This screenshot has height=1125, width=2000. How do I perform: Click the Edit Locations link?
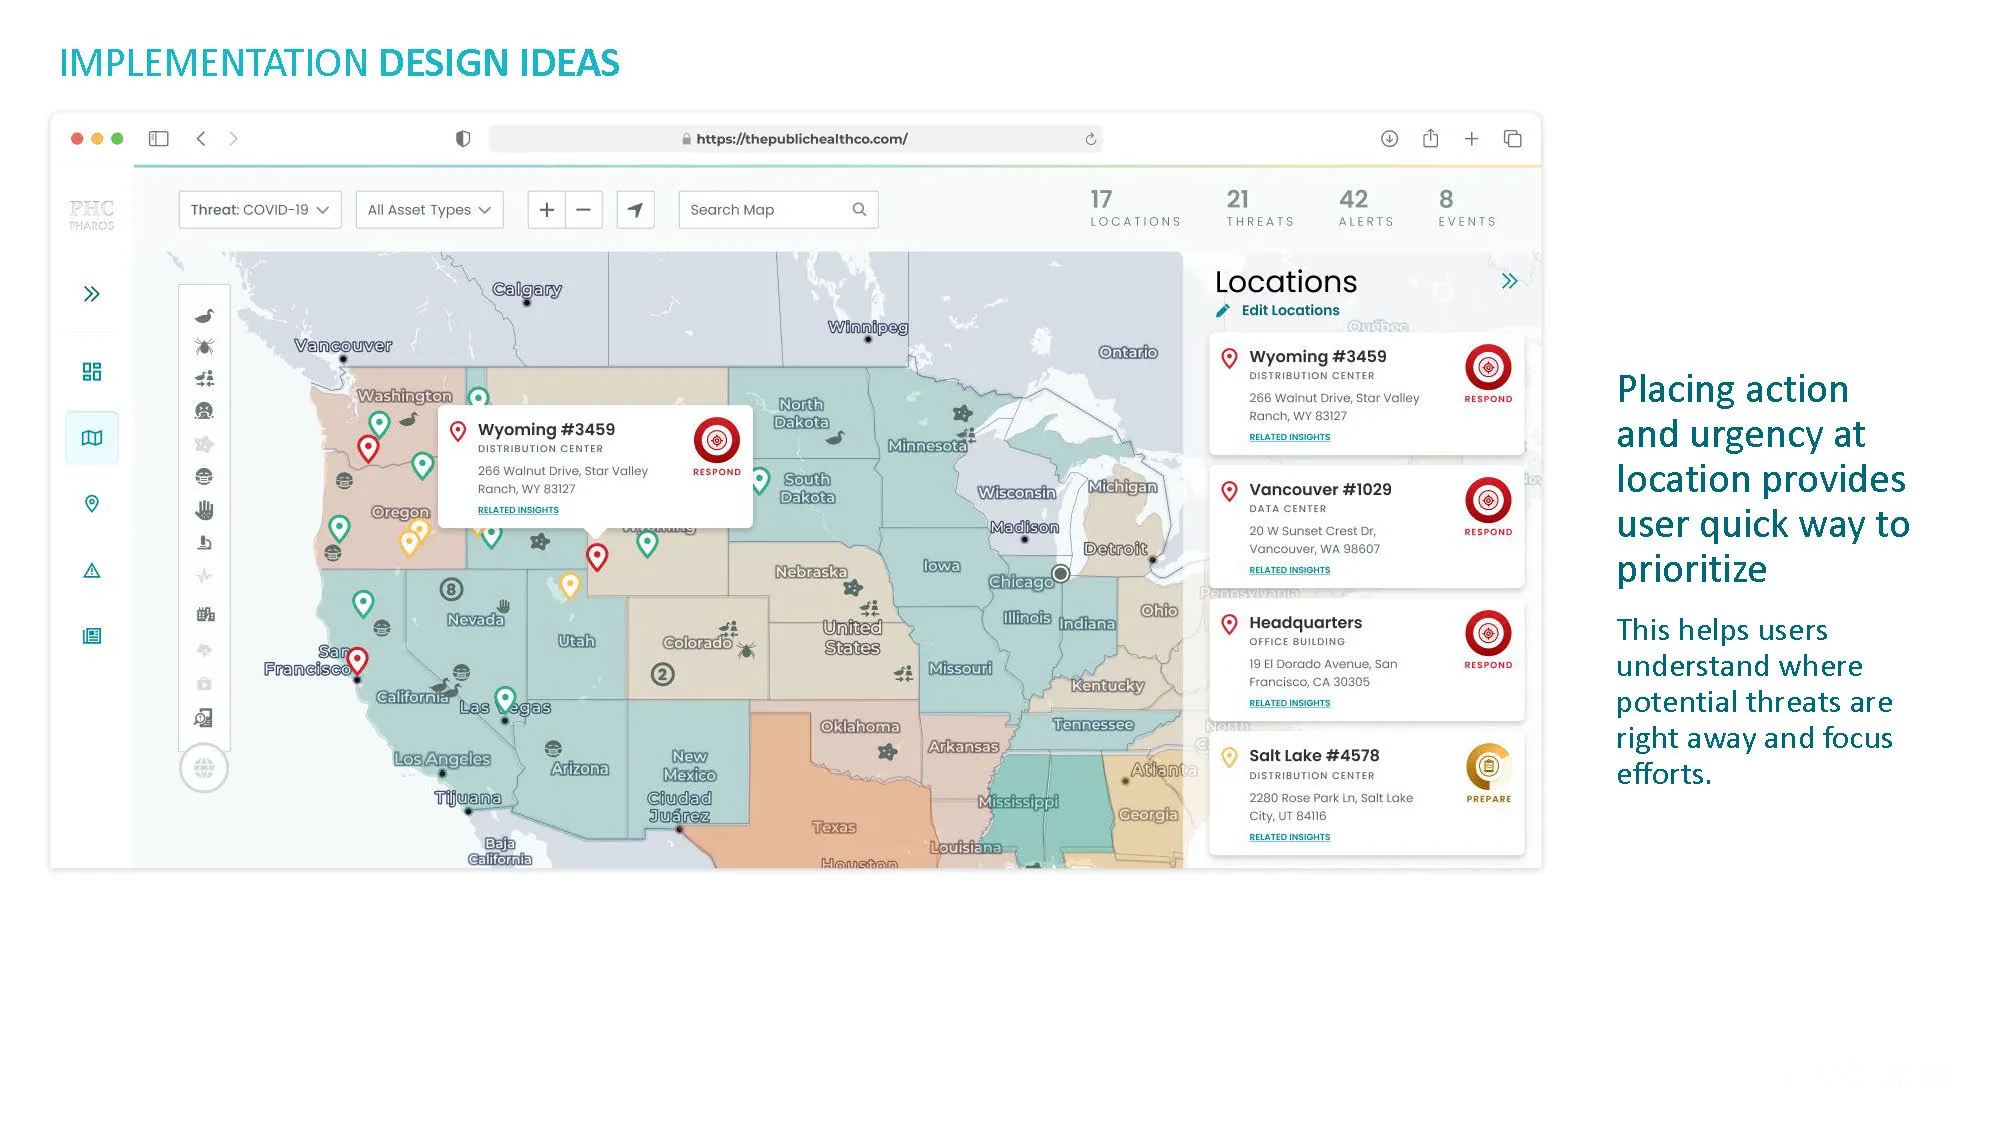pyautogui.click(x=1289, y=311)
